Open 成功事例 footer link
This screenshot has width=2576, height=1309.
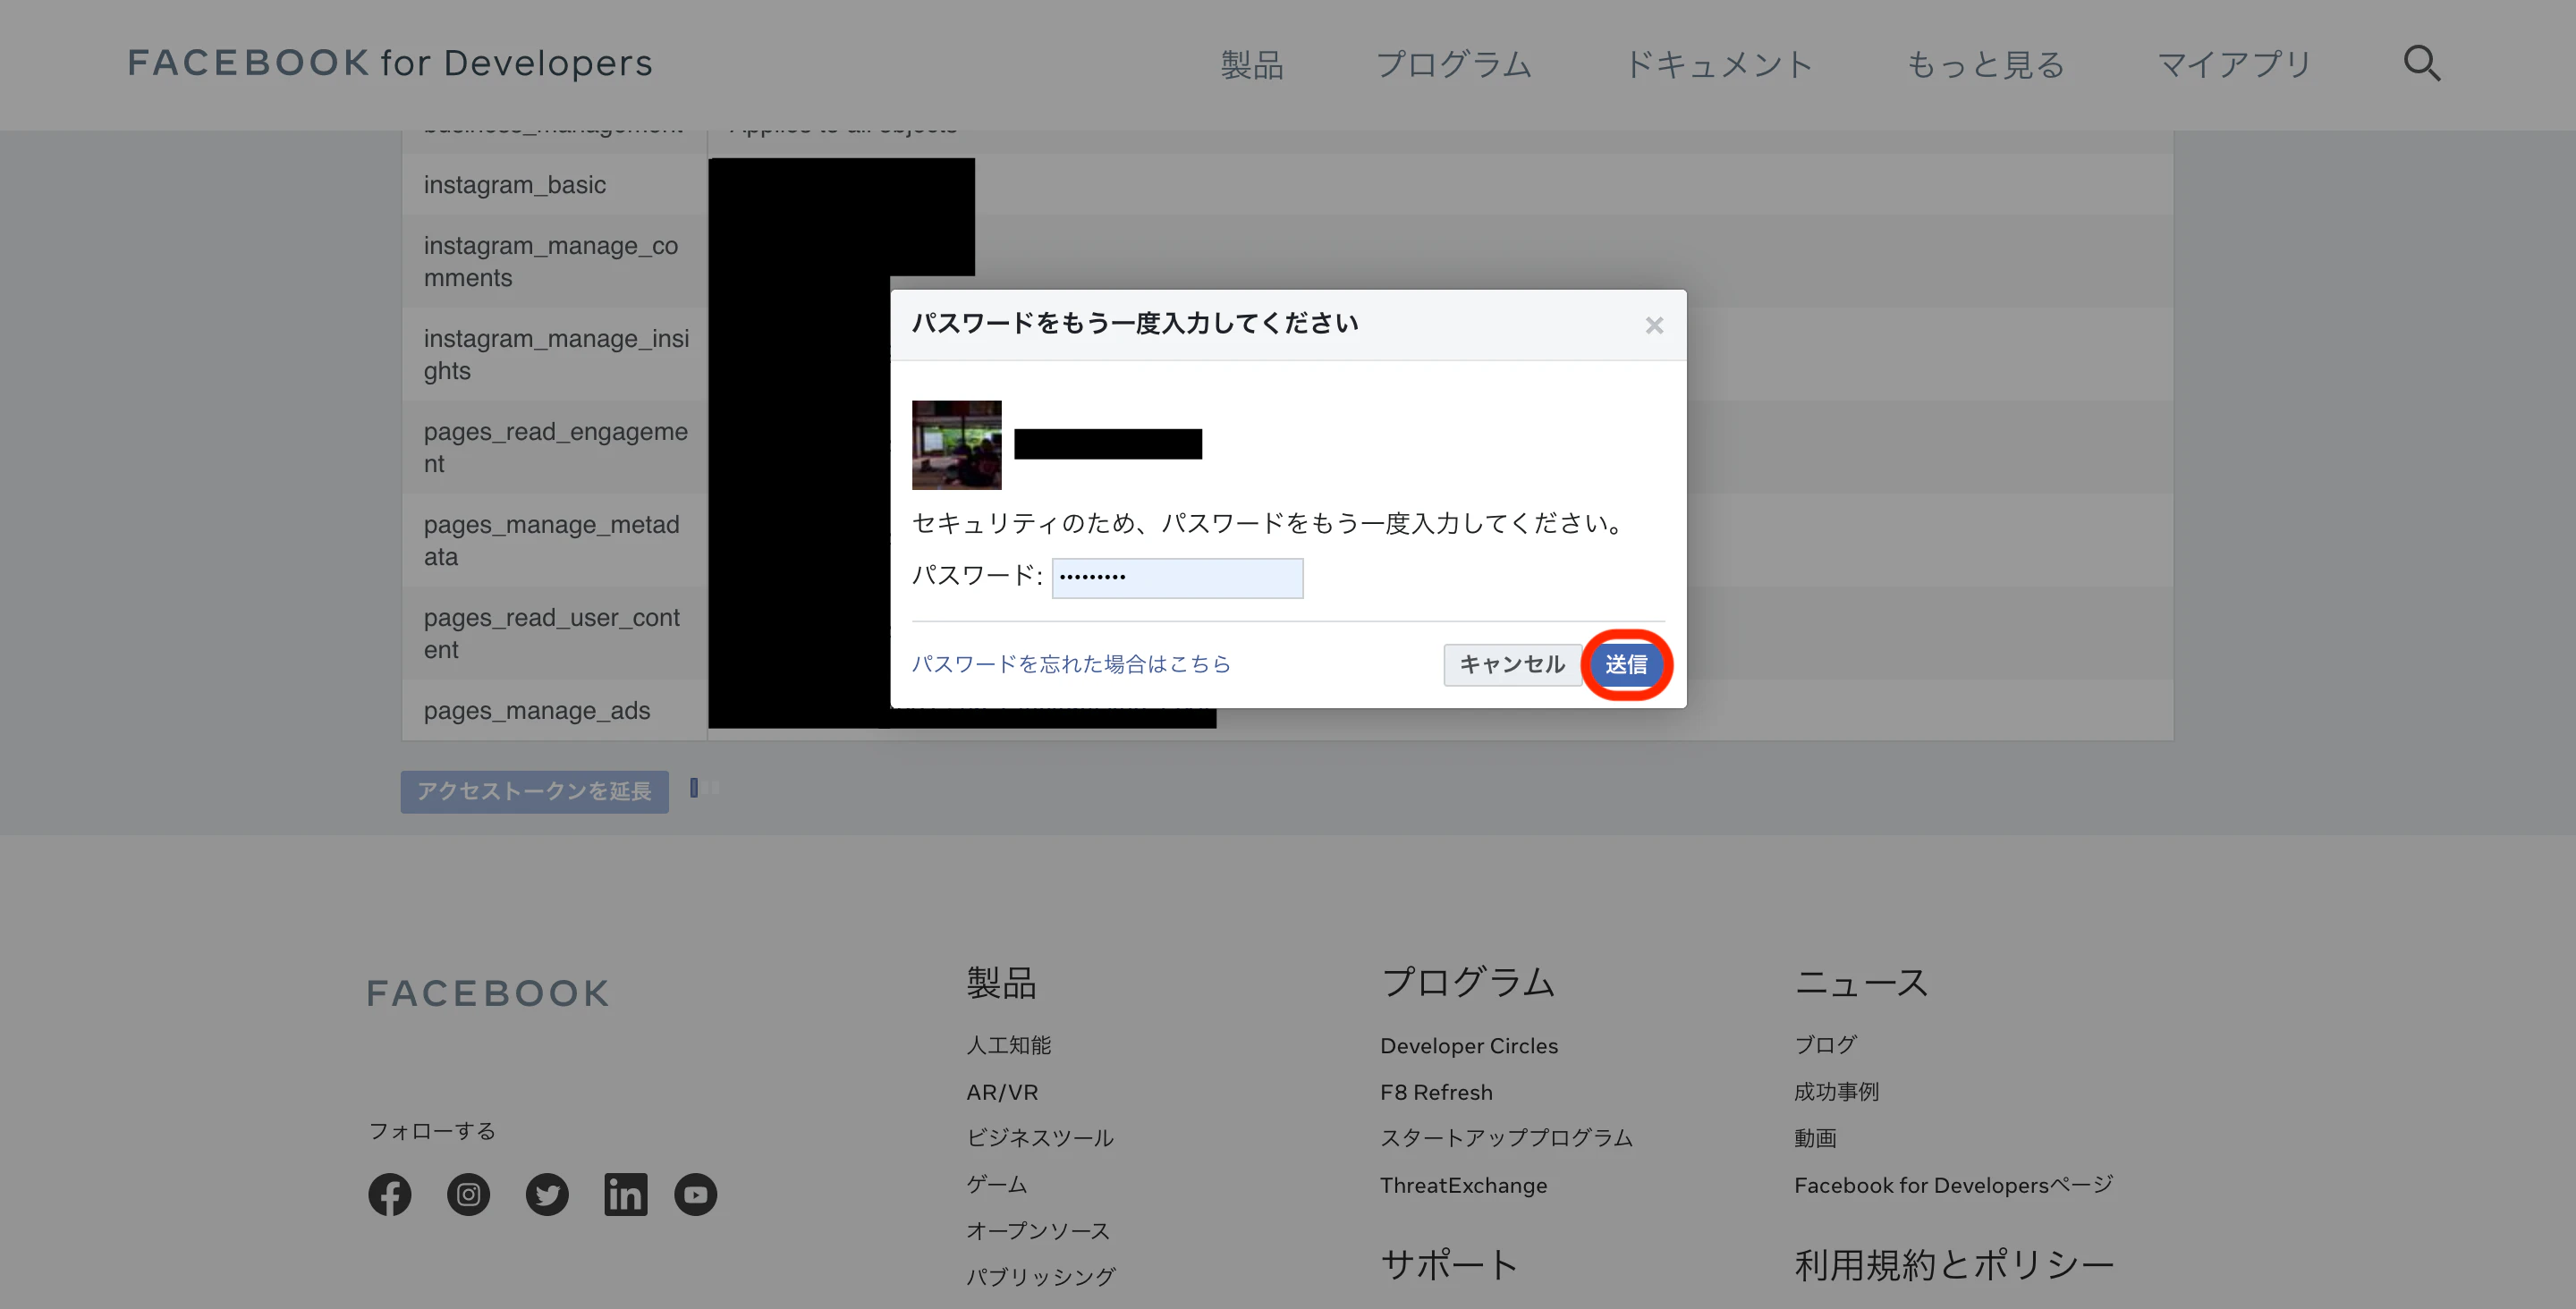click(x=1836, y=1092)
